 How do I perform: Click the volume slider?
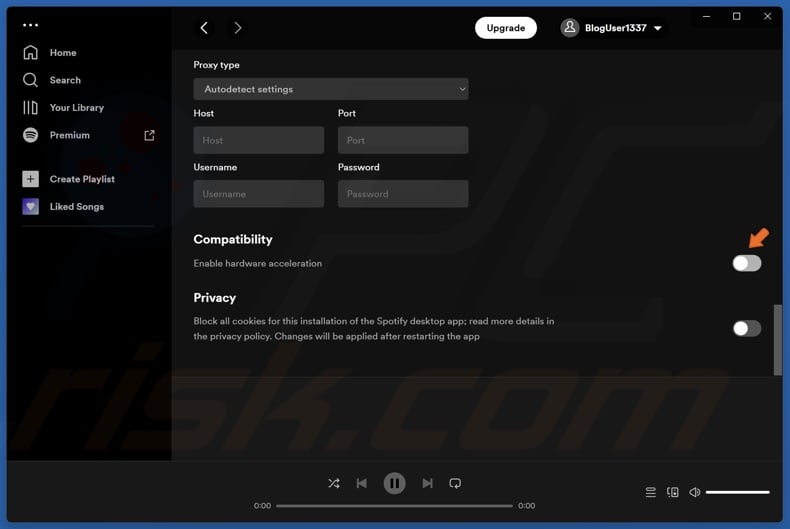[x=738, y=492]
